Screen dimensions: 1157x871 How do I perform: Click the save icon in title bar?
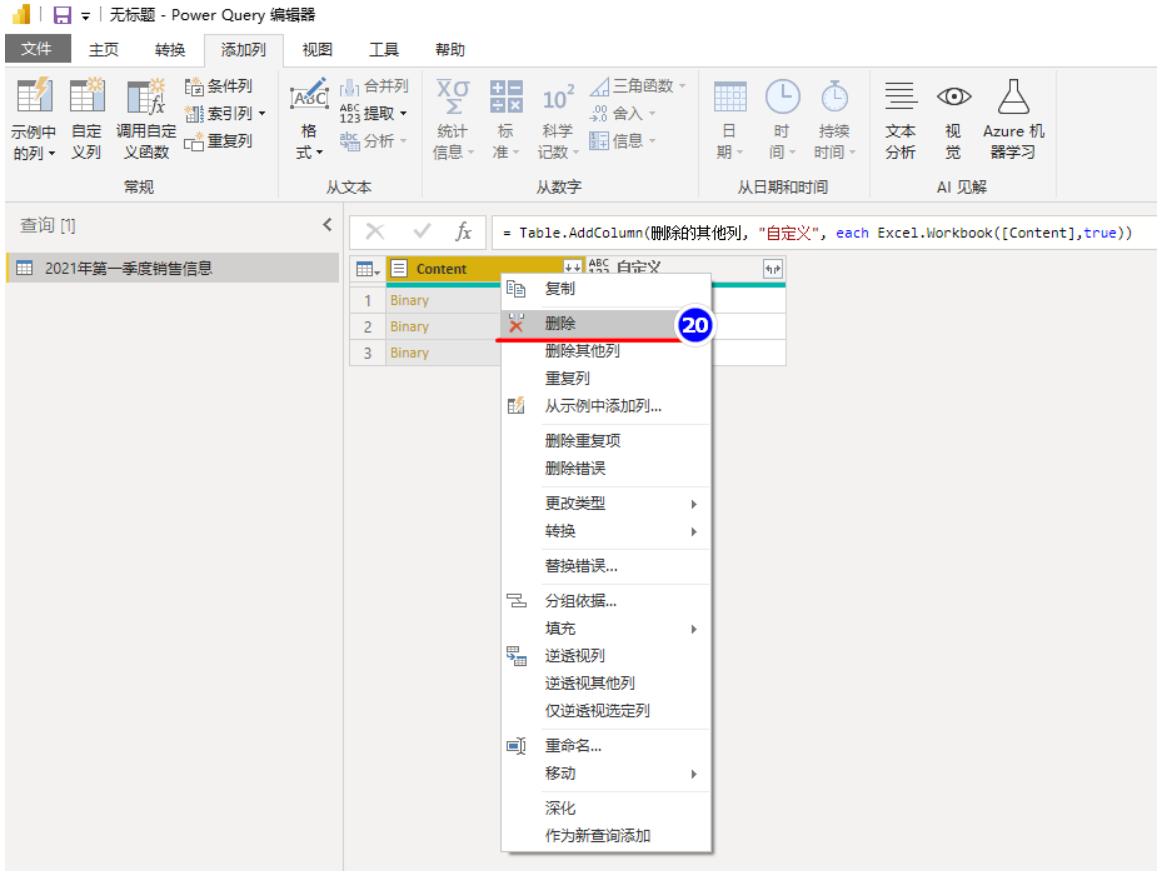point(63,15)
